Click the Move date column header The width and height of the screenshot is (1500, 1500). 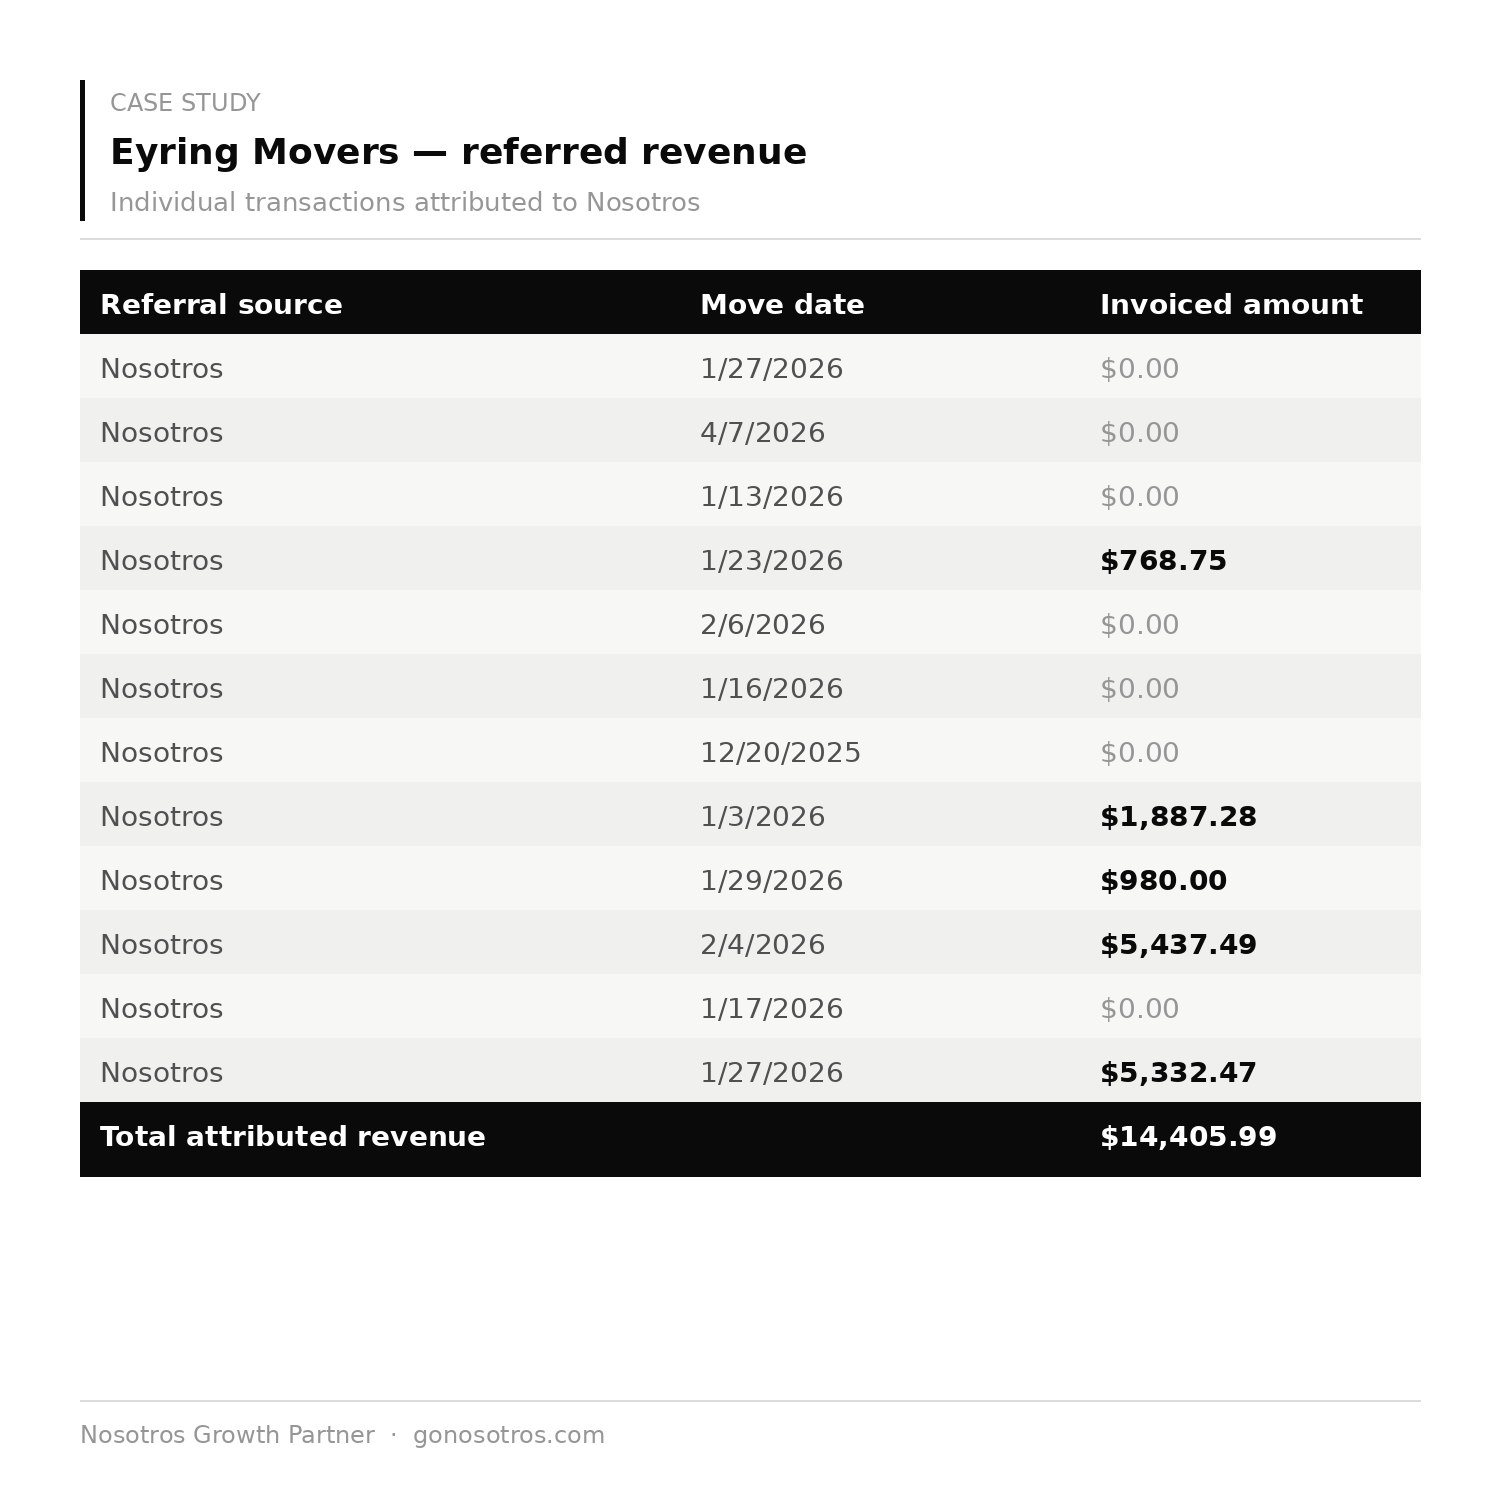[x=782, y=305]
